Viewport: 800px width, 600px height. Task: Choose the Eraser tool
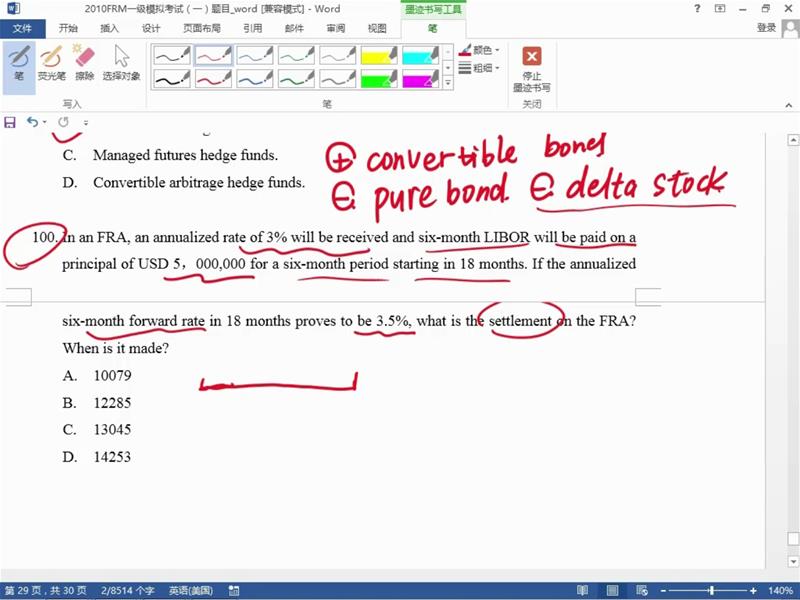(84, 64)
